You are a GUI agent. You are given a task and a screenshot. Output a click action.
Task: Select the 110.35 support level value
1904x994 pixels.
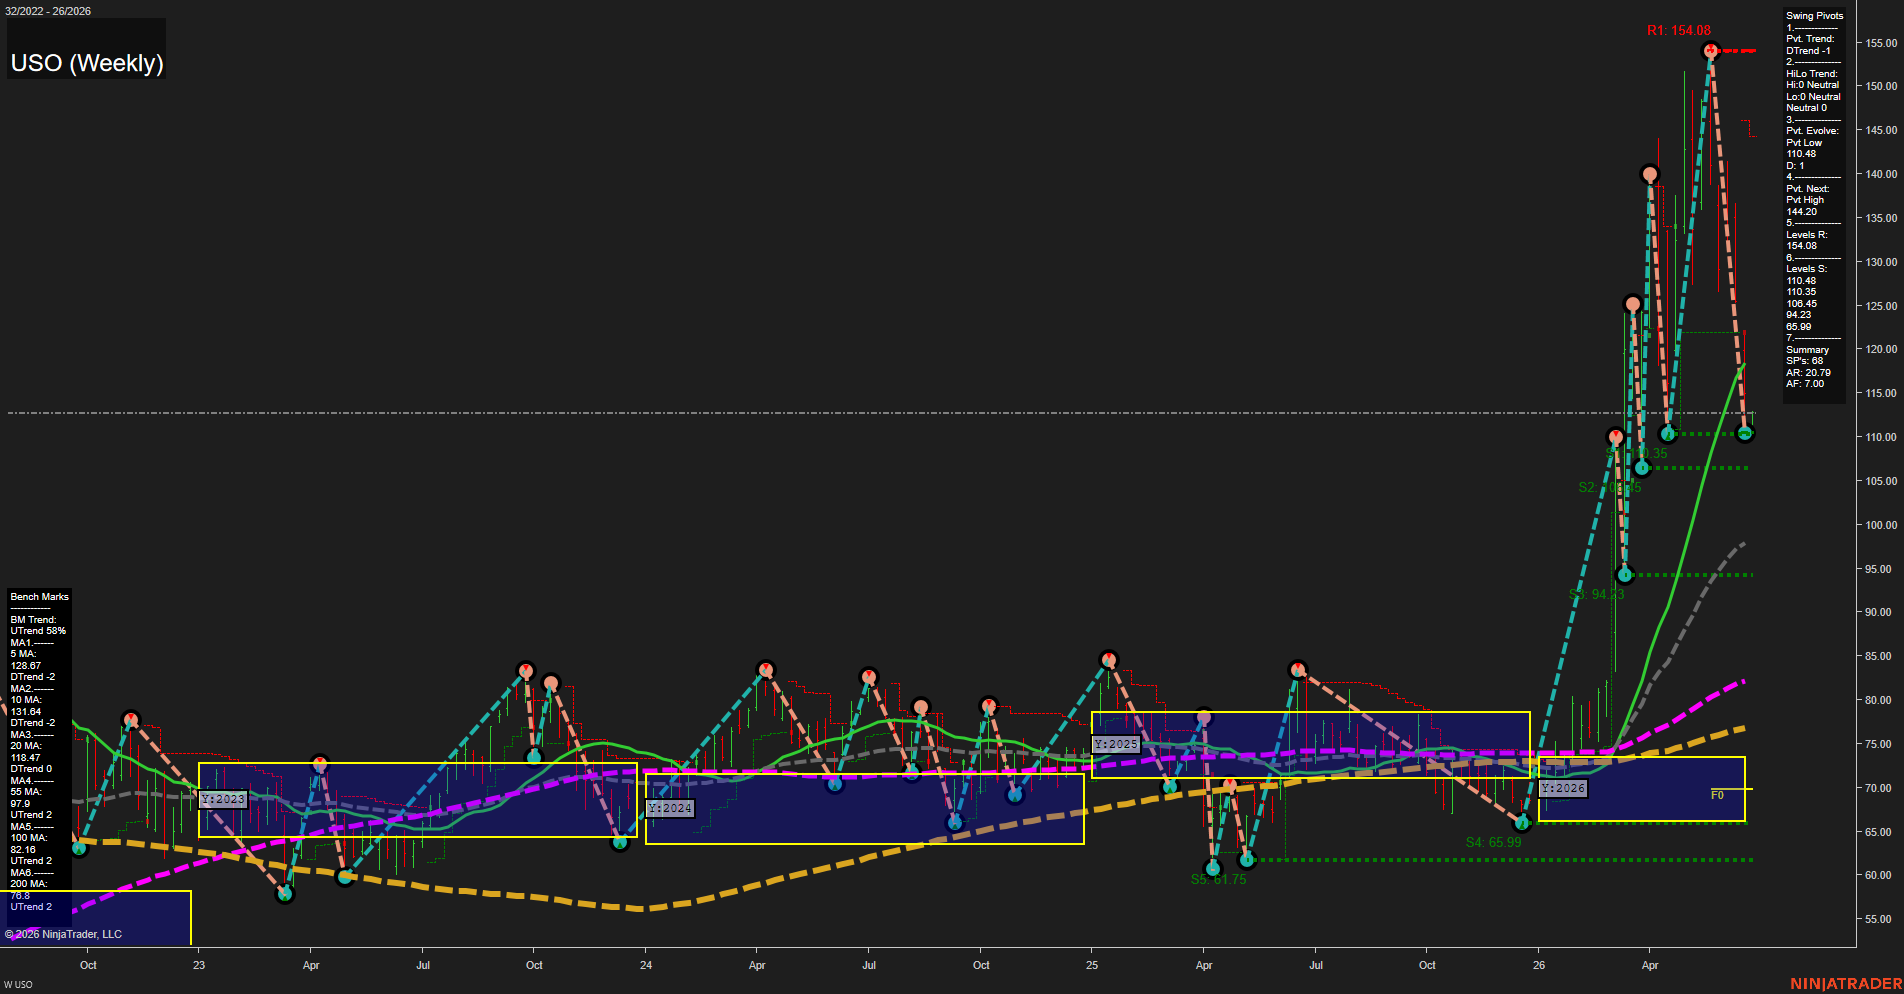[1801, 292]
